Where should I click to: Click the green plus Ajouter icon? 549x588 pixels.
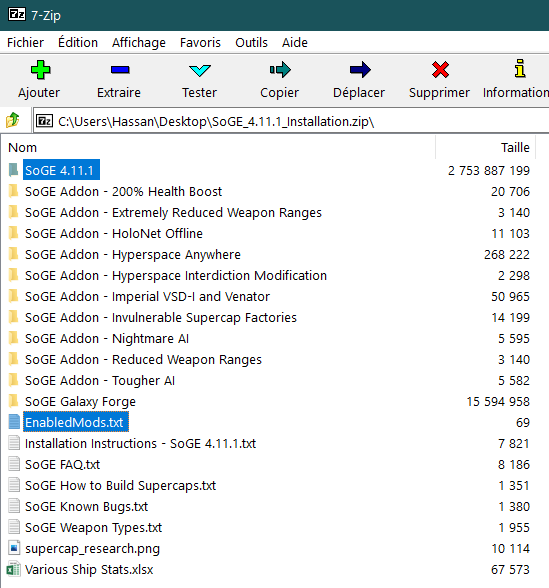[x=40, y=70]
